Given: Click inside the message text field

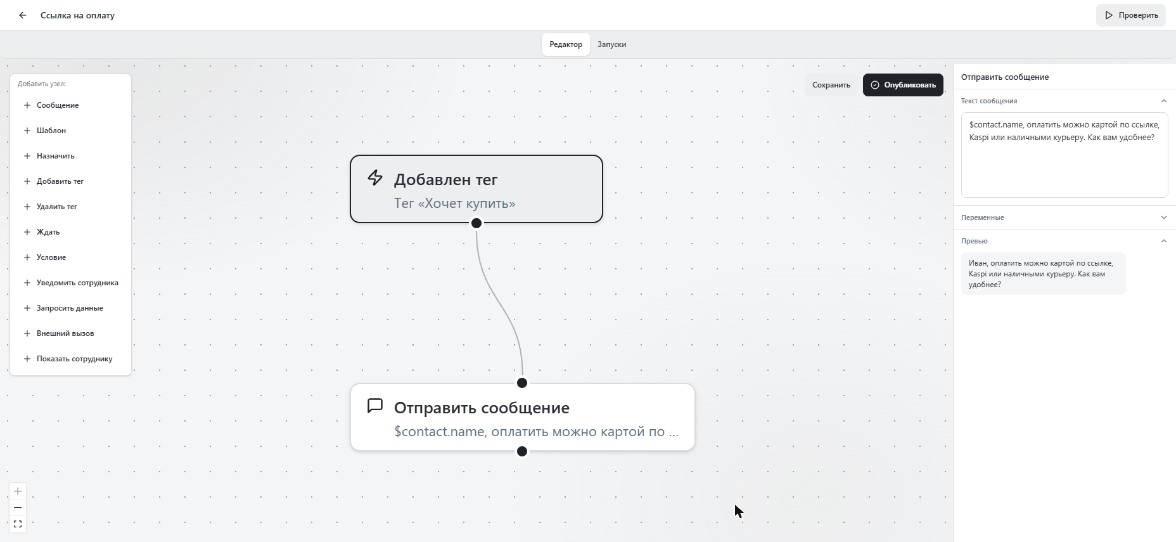Looking at the screenshot, I should (1064, 155).
